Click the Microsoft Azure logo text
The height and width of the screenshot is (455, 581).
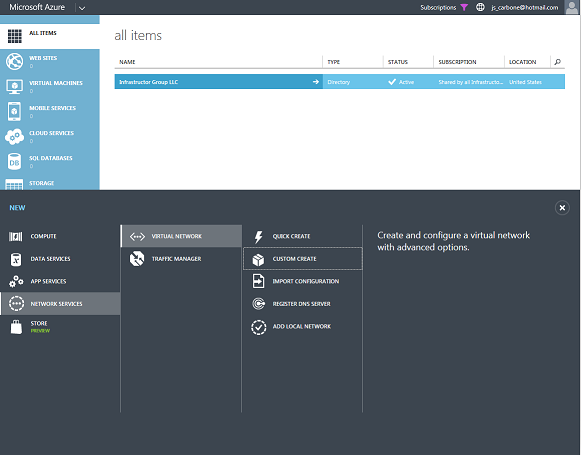point(37,7)
